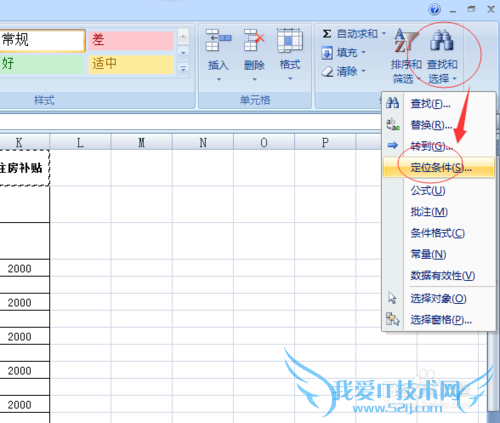Click the Format cells icon
This screenshot has width=500, height=423.
point(290,40)
